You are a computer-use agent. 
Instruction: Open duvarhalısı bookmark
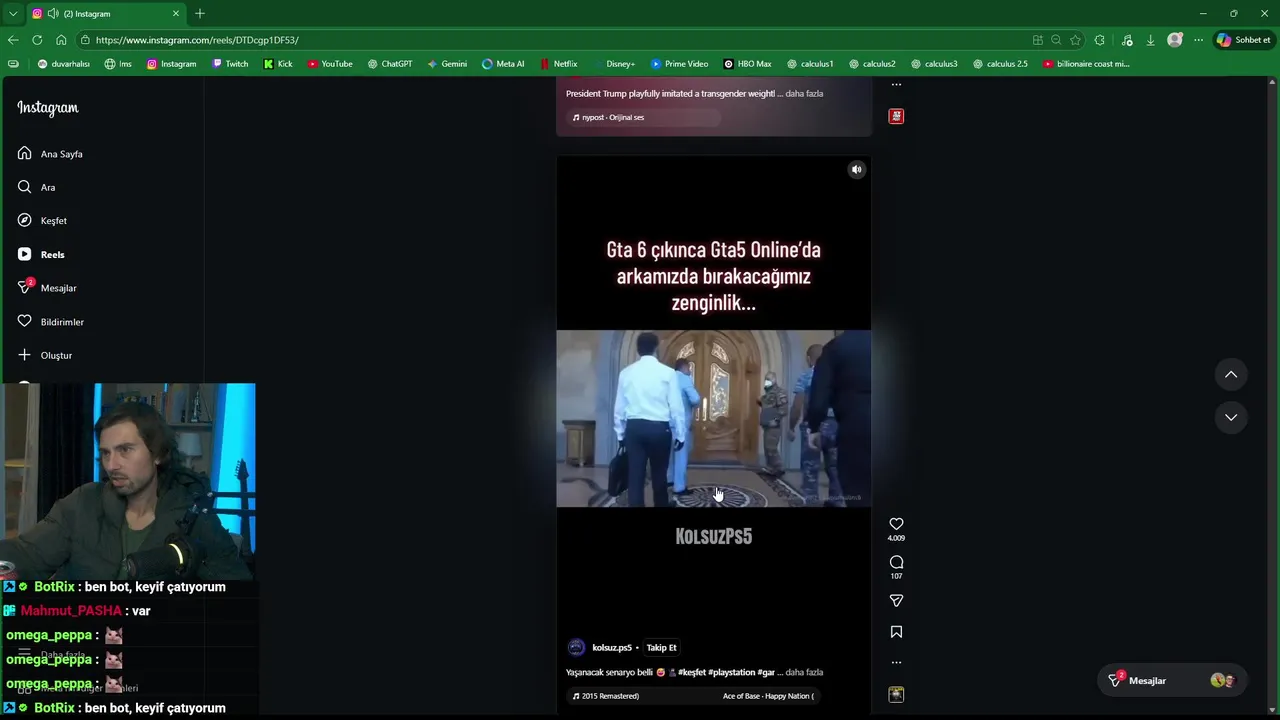[x=63, y=64]
